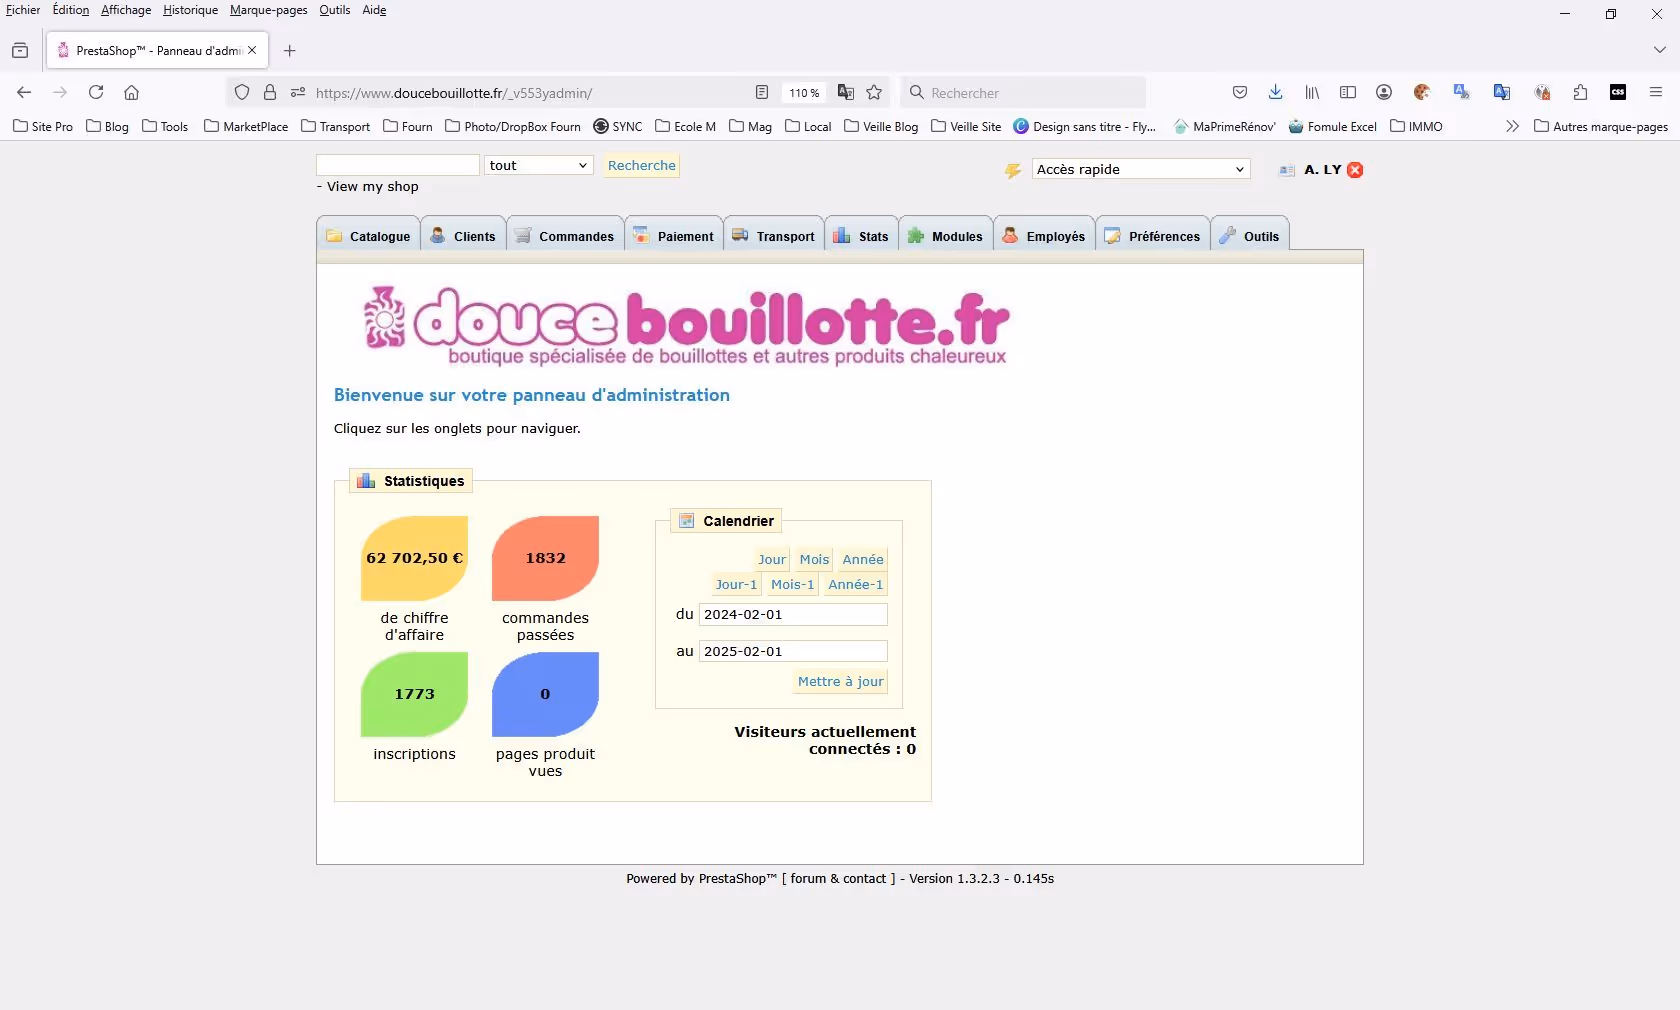Click the PrestaShop™ footer link
Viewport: 1680px width, 1010px height.
737,879
